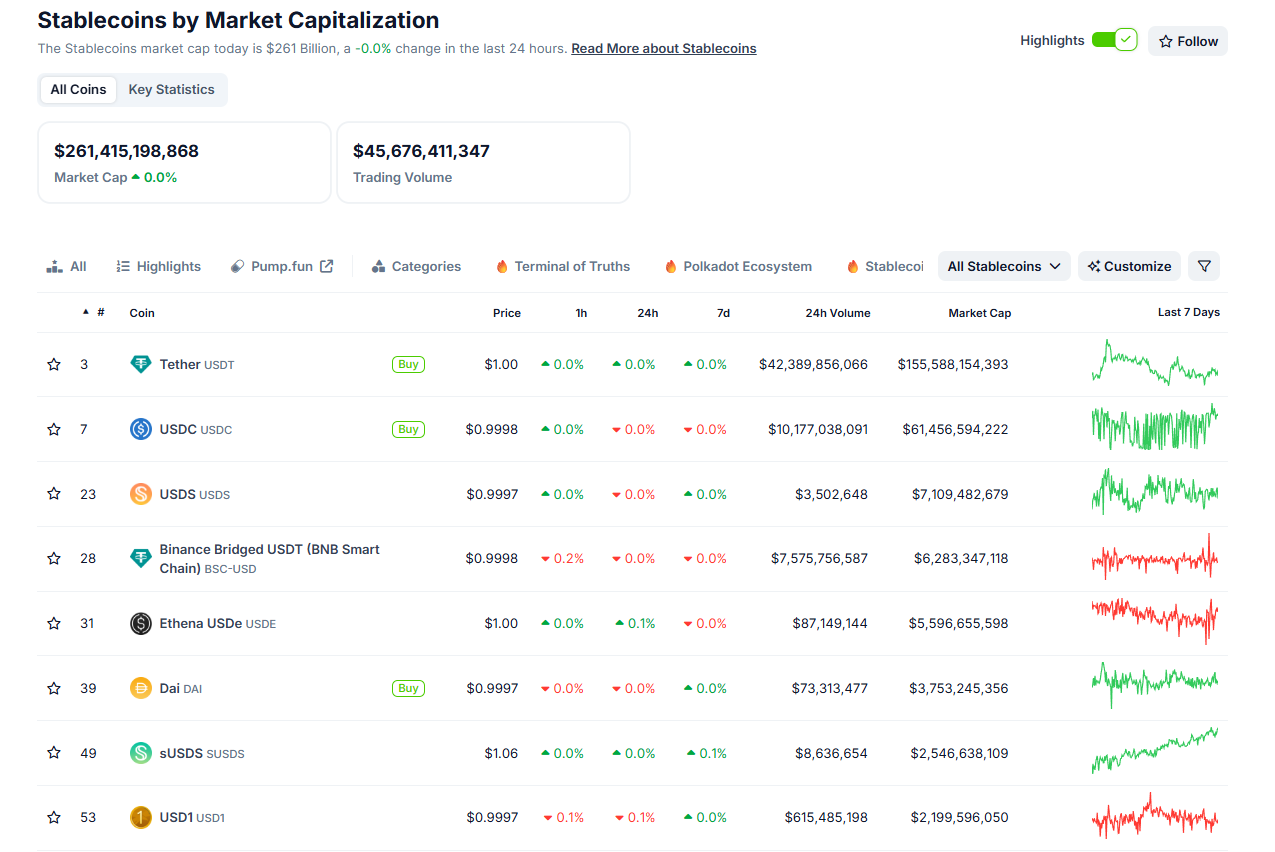Image resolution: width=1275 pixels, height=852 pixels.
Task: Click the black Ethena USDe logo
Action: (141, 623)
